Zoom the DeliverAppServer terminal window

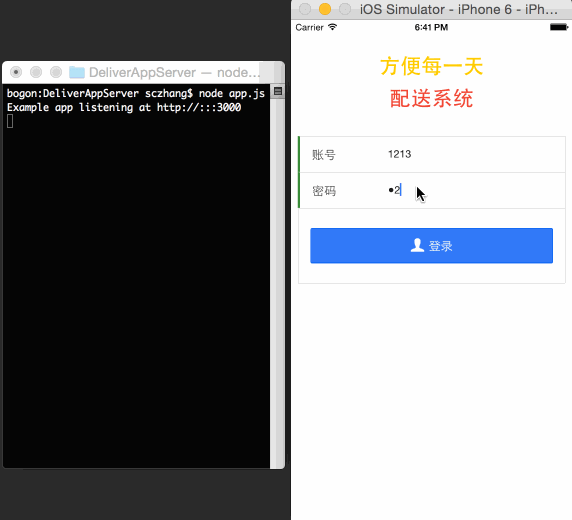pyautogui.click(x=56, y=72)
